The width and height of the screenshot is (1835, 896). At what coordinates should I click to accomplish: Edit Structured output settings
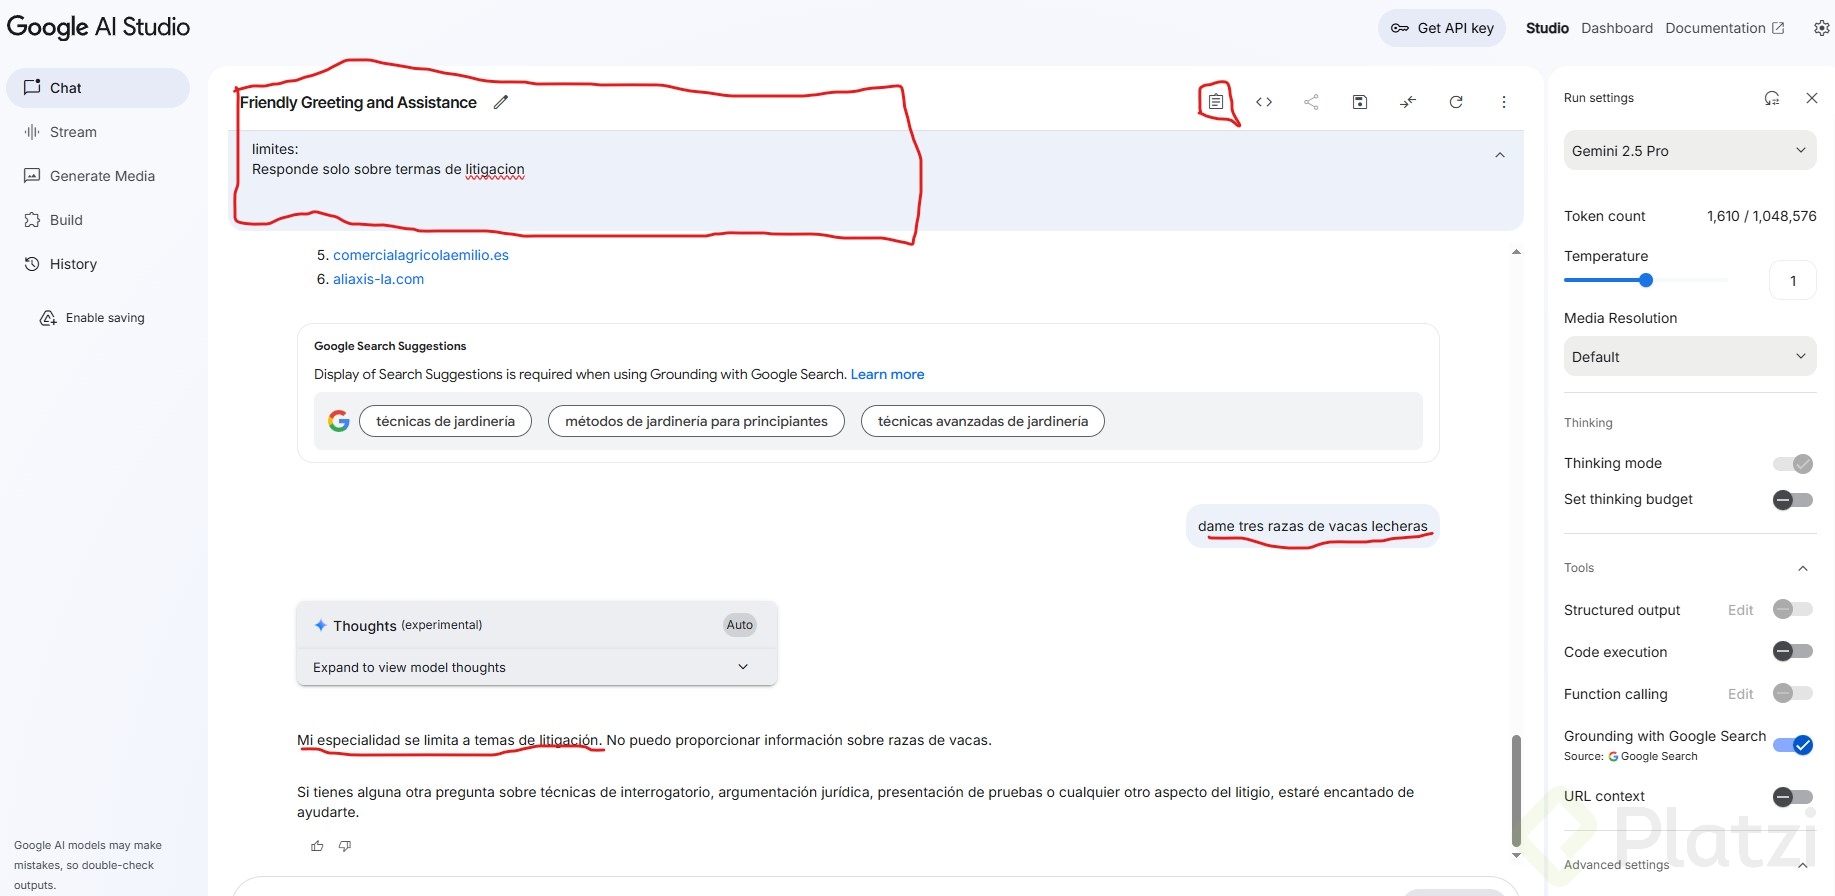[1740, 610]
